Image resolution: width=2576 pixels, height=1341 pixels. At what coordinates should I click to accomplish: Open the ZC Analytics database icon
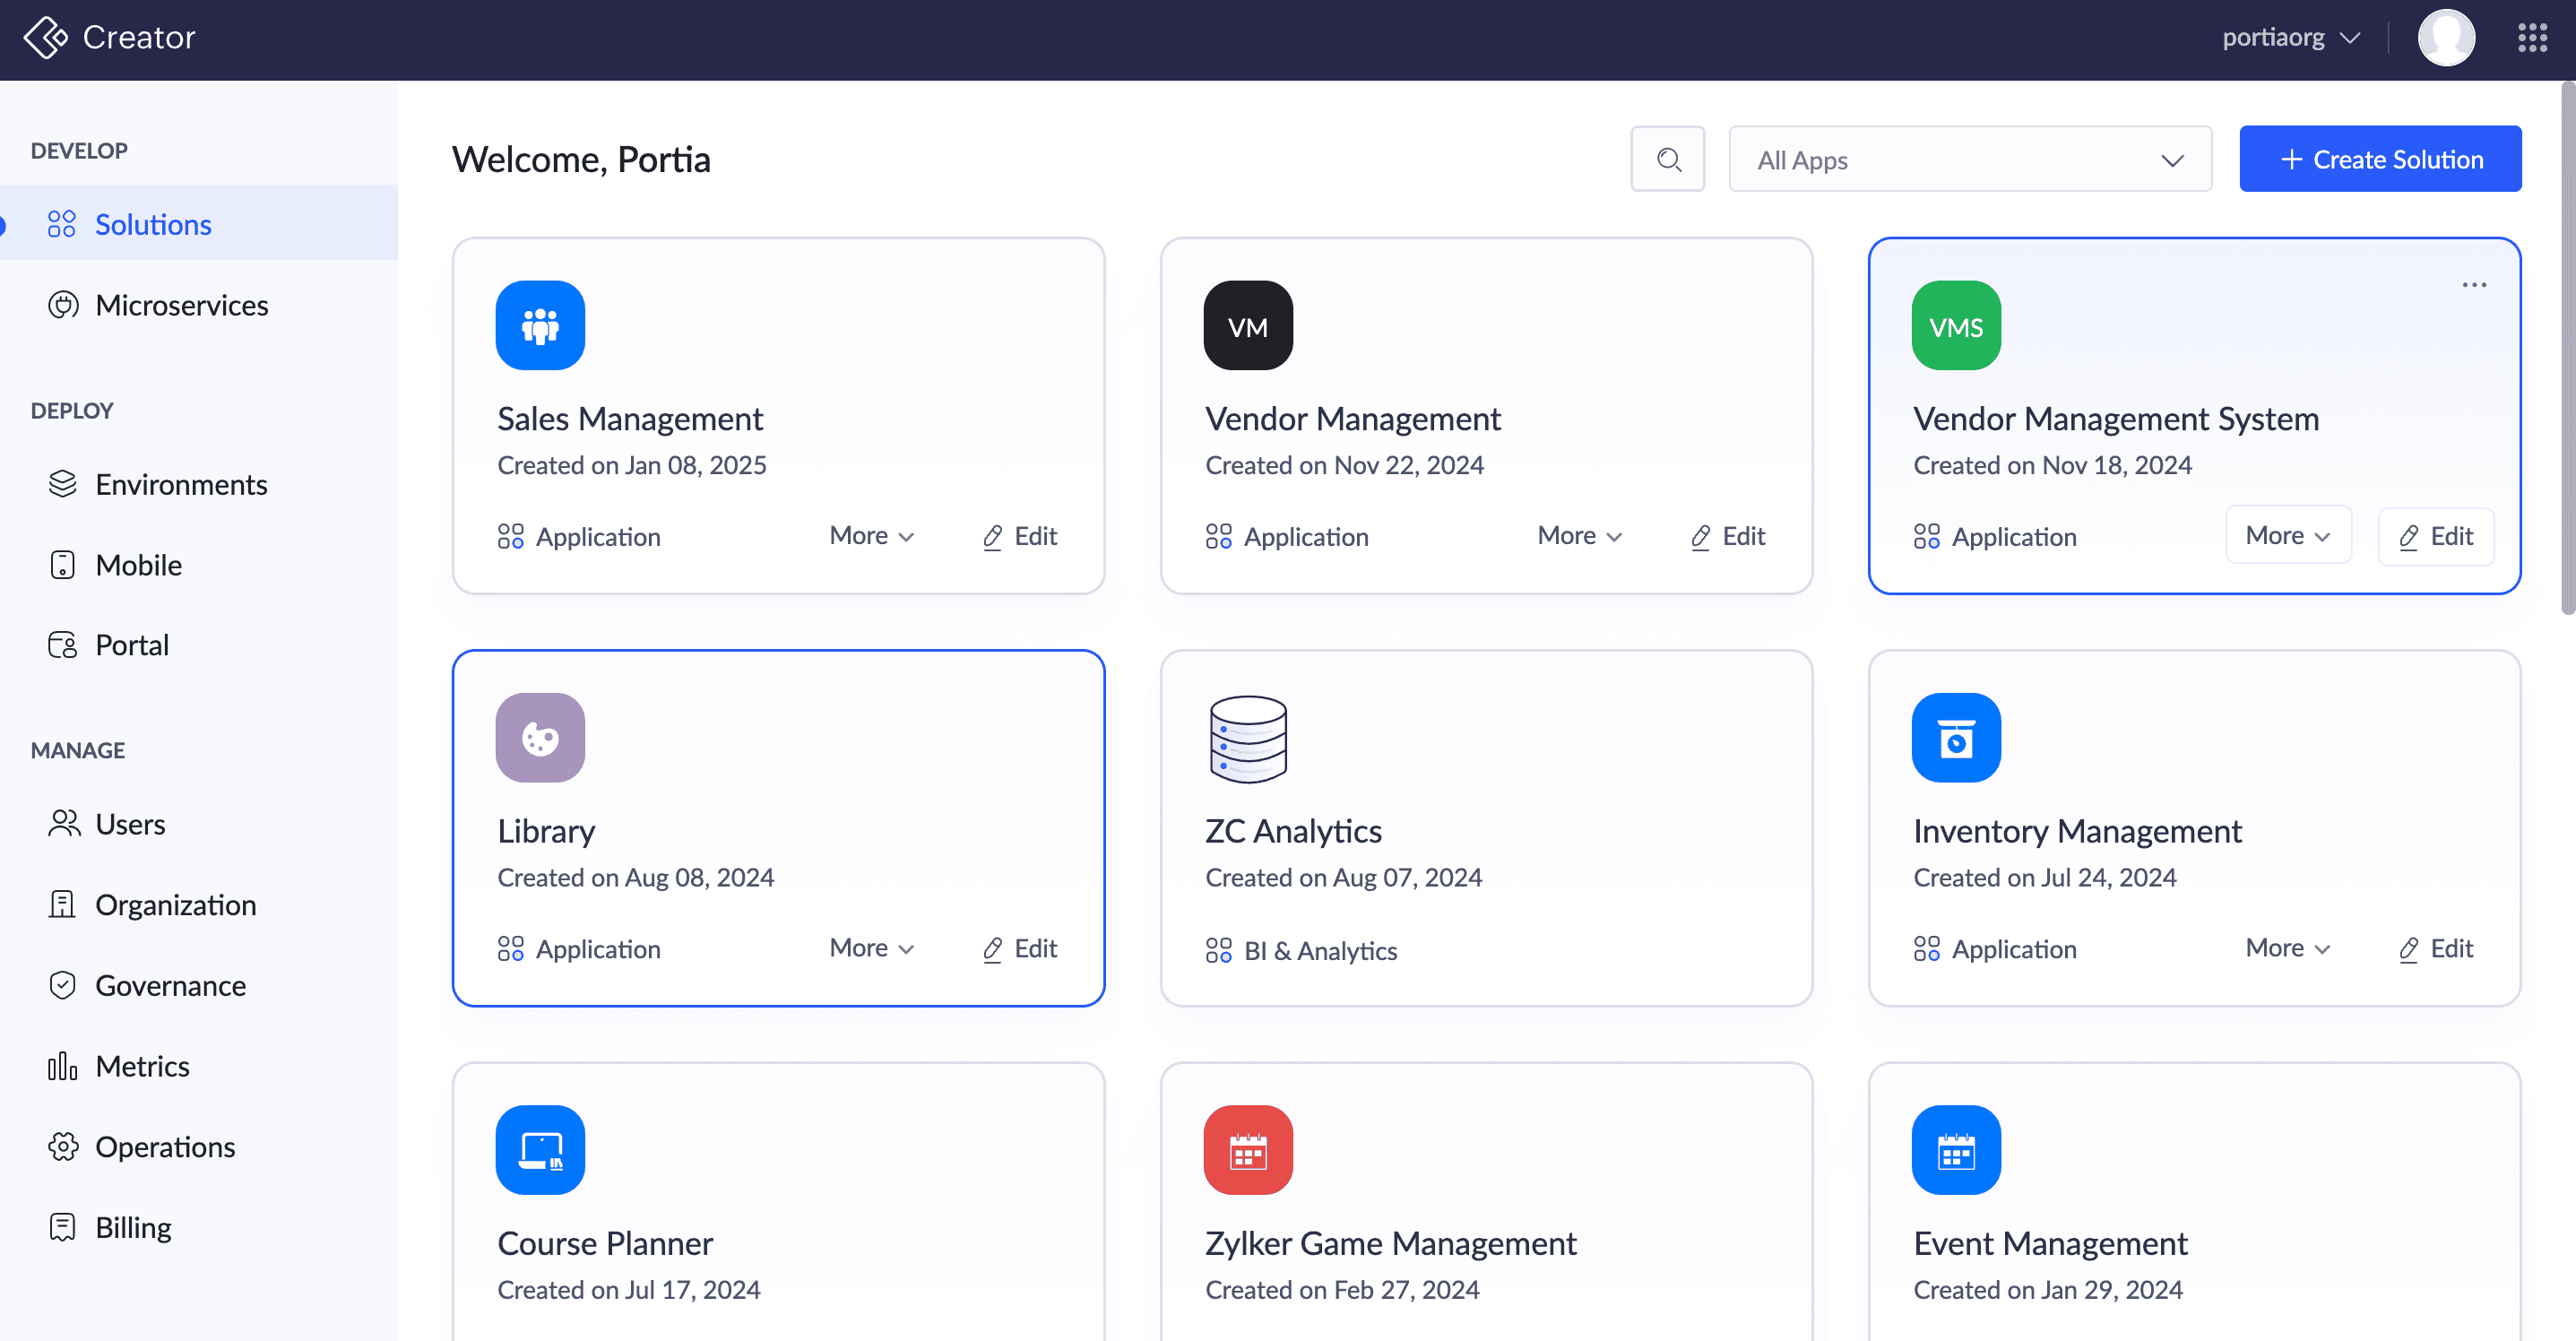[x=1247, y=738]
